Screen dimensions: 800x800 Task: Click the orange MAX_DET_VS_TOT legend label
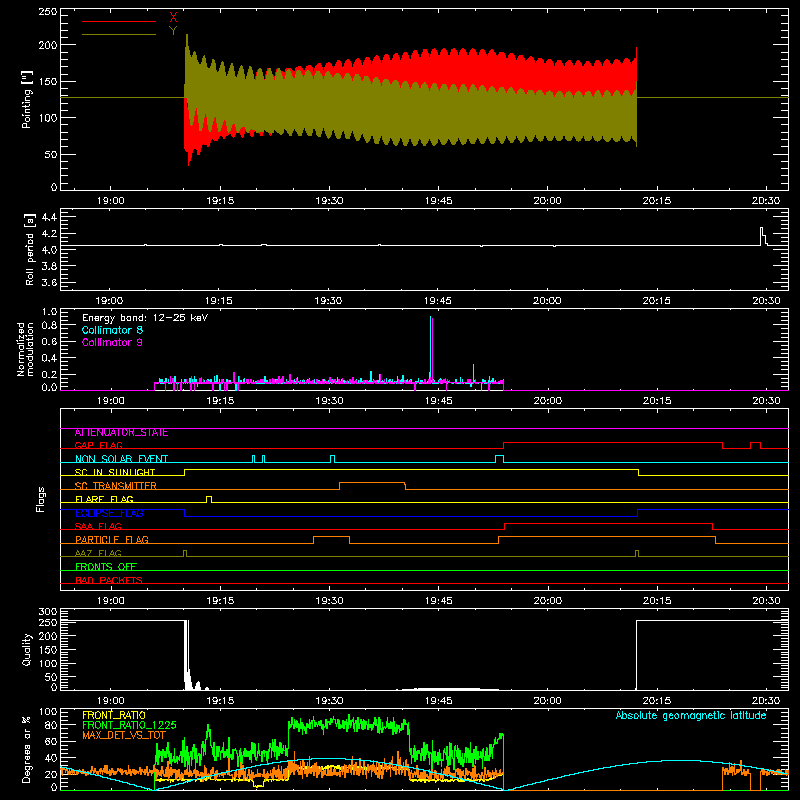pos(123,735)
